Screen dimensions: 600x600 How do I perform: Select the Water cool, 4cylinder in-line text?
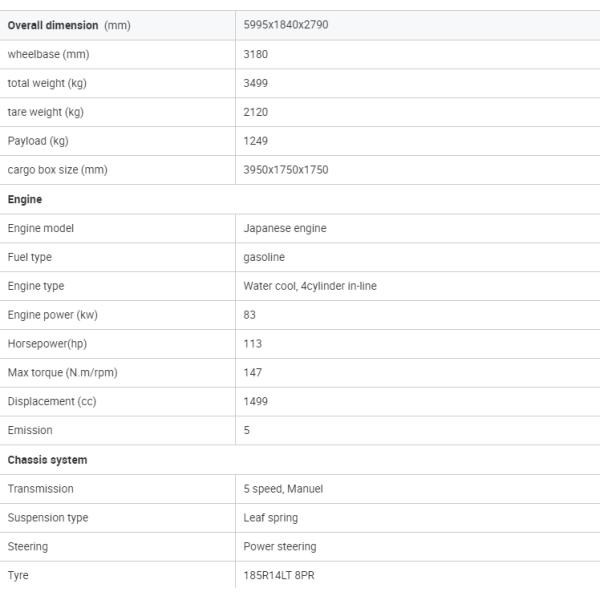coord(310,286)
